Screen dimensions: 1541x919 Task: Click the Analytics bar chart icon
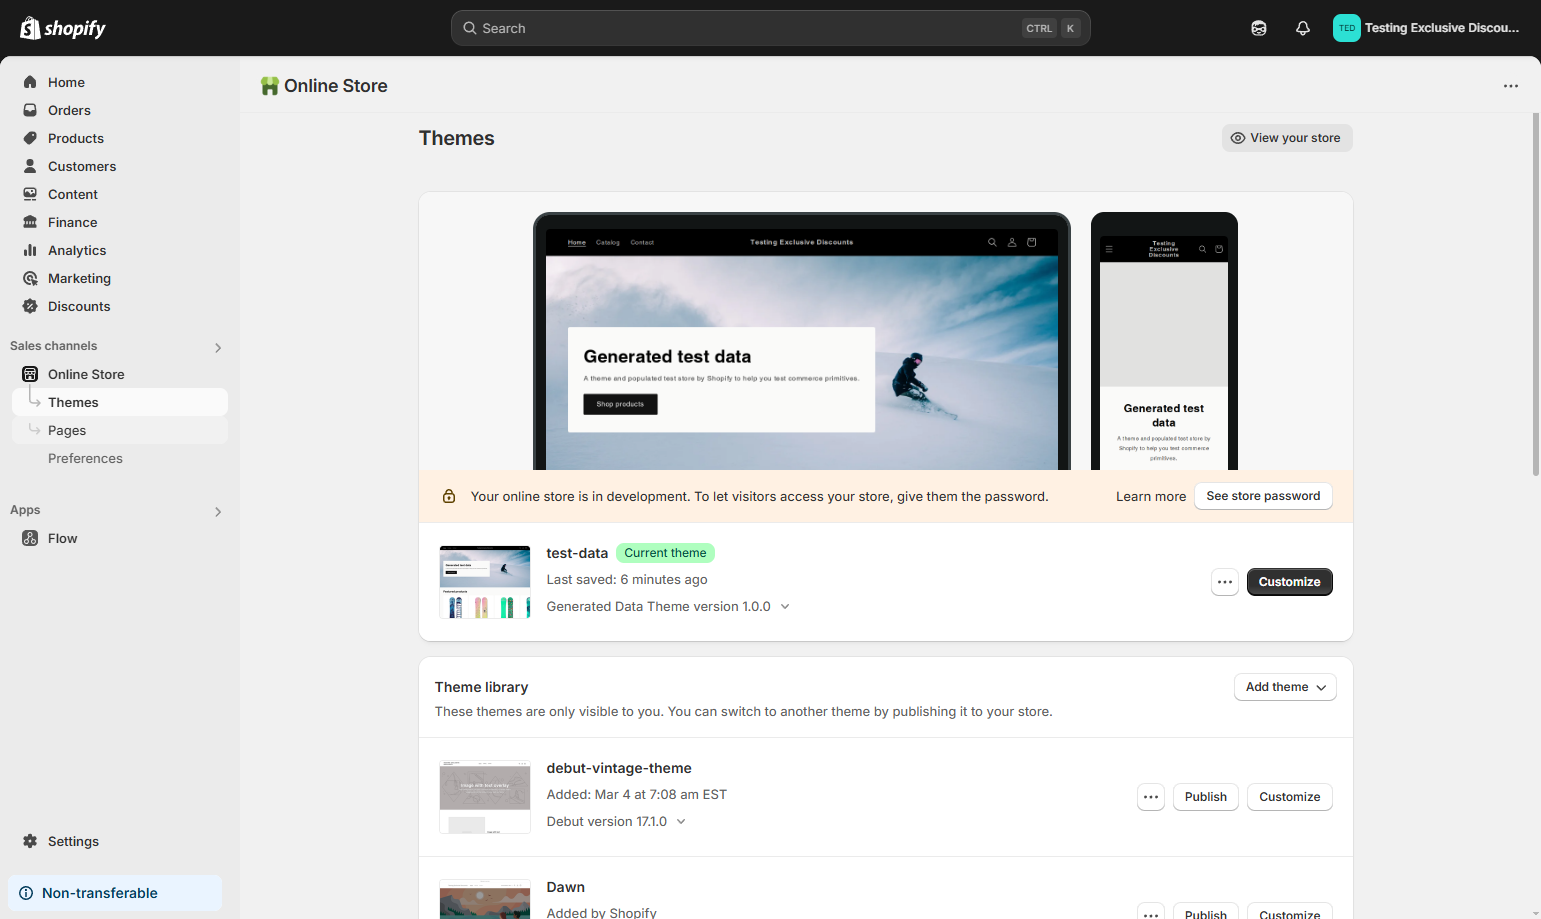(30, 250)
